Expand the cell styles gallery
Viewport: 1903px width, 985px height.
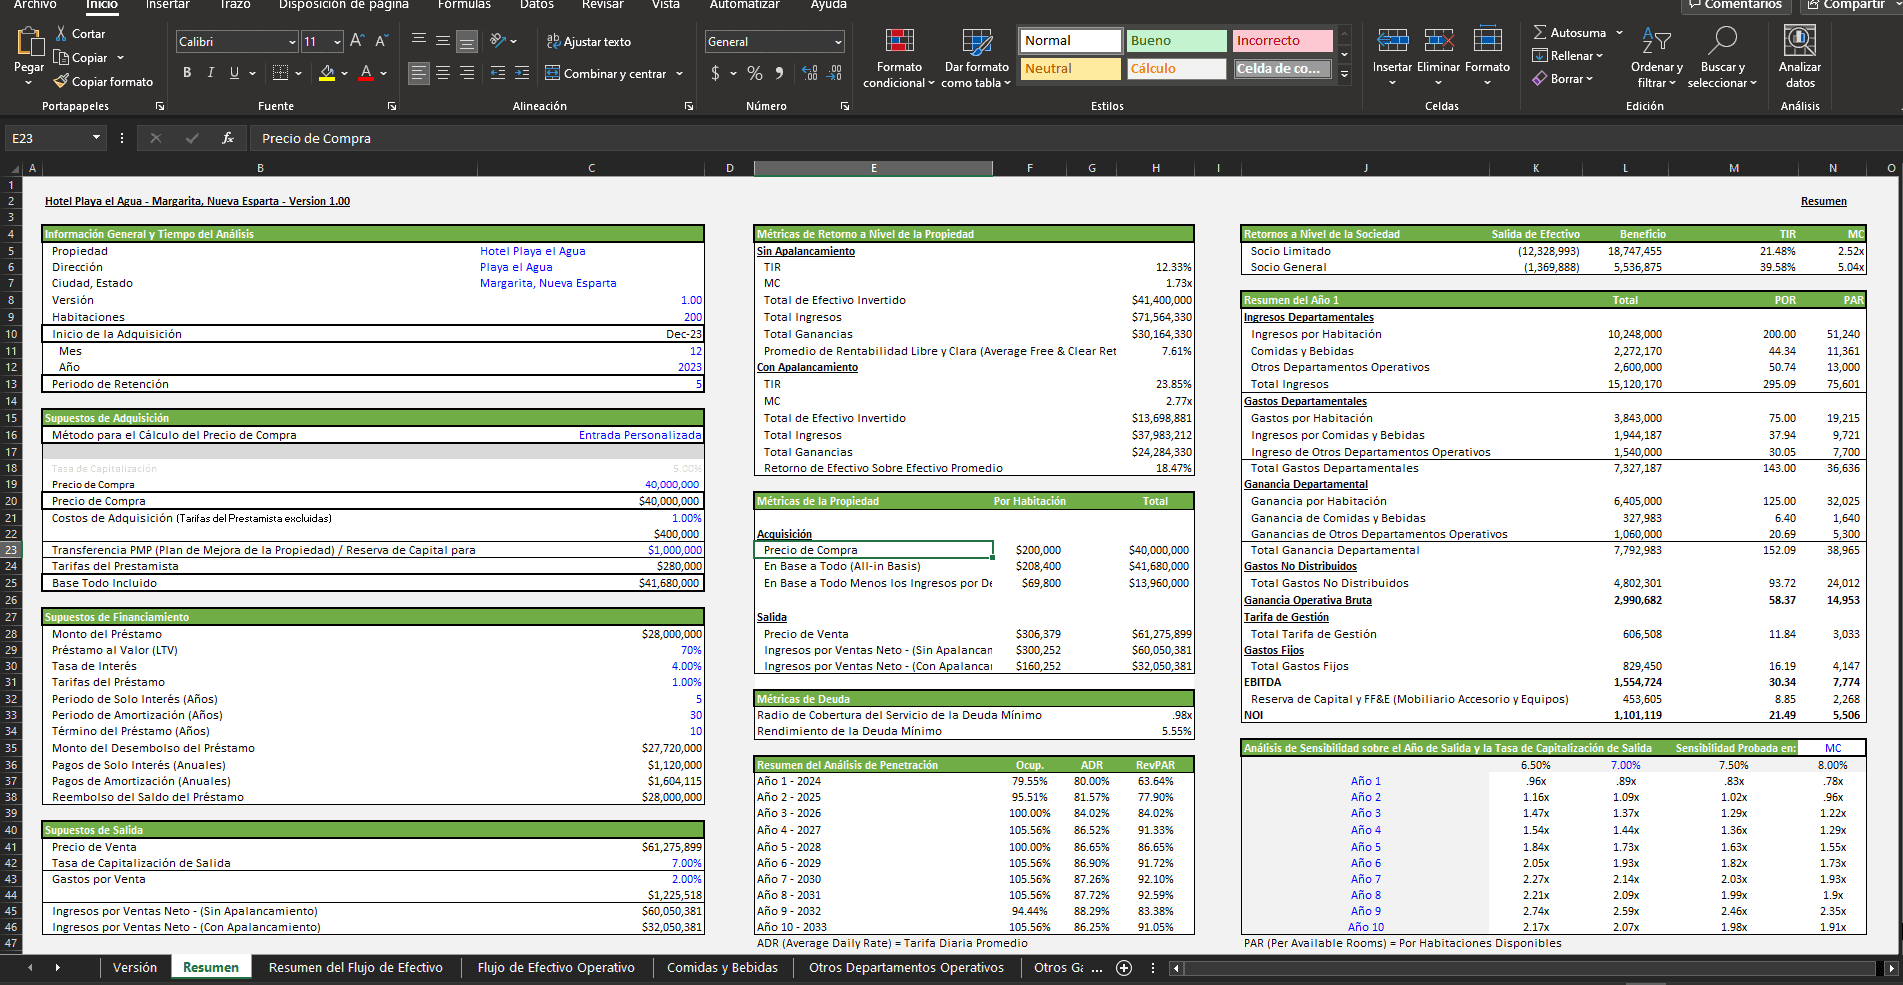(1345, 73)
